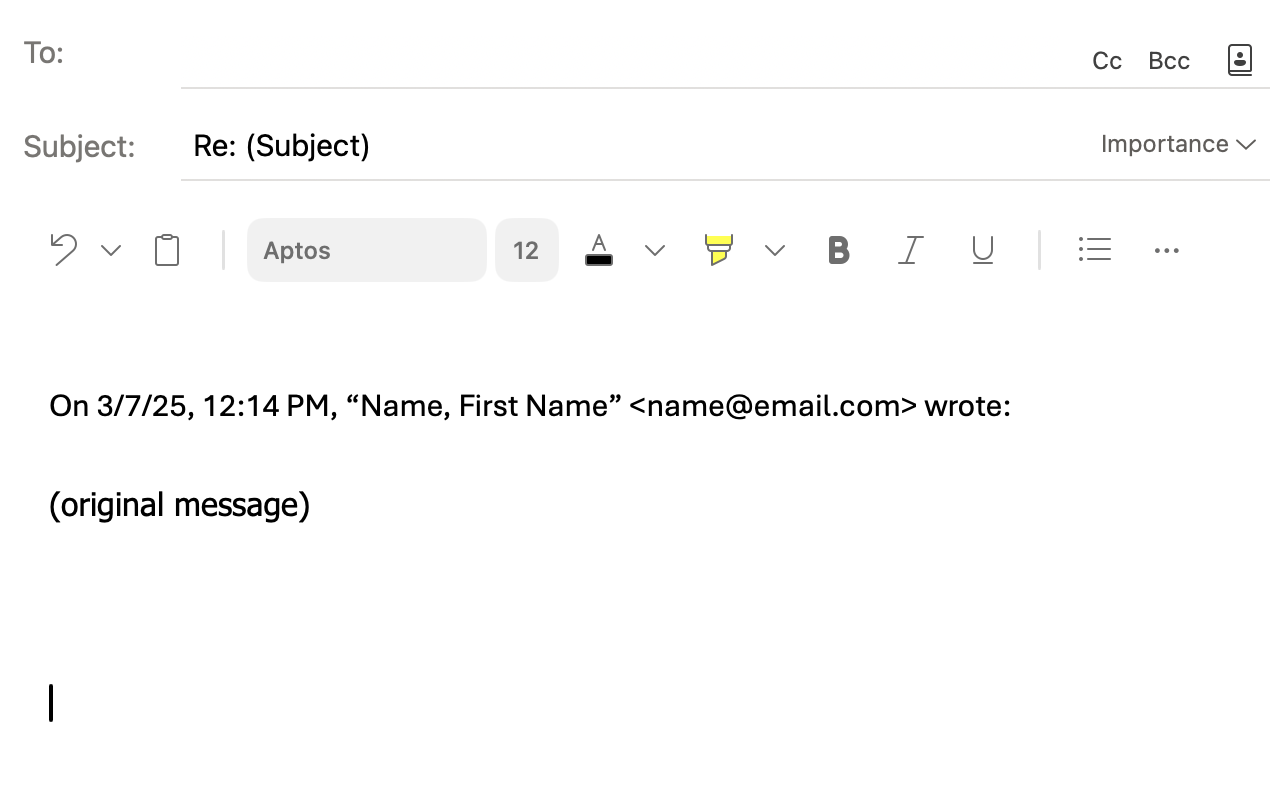
Task: Show the Cc field
Action: [1107, 61]
